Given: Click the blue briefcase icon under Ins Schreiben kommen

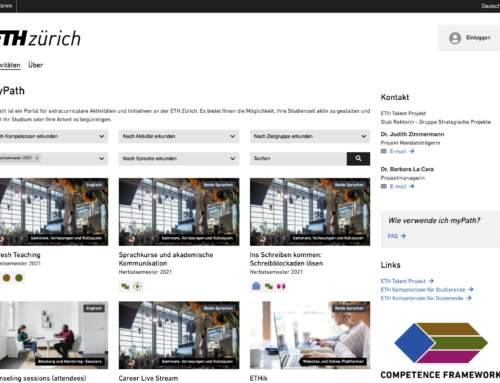Looking at the screenshot, I should (256, 286).
